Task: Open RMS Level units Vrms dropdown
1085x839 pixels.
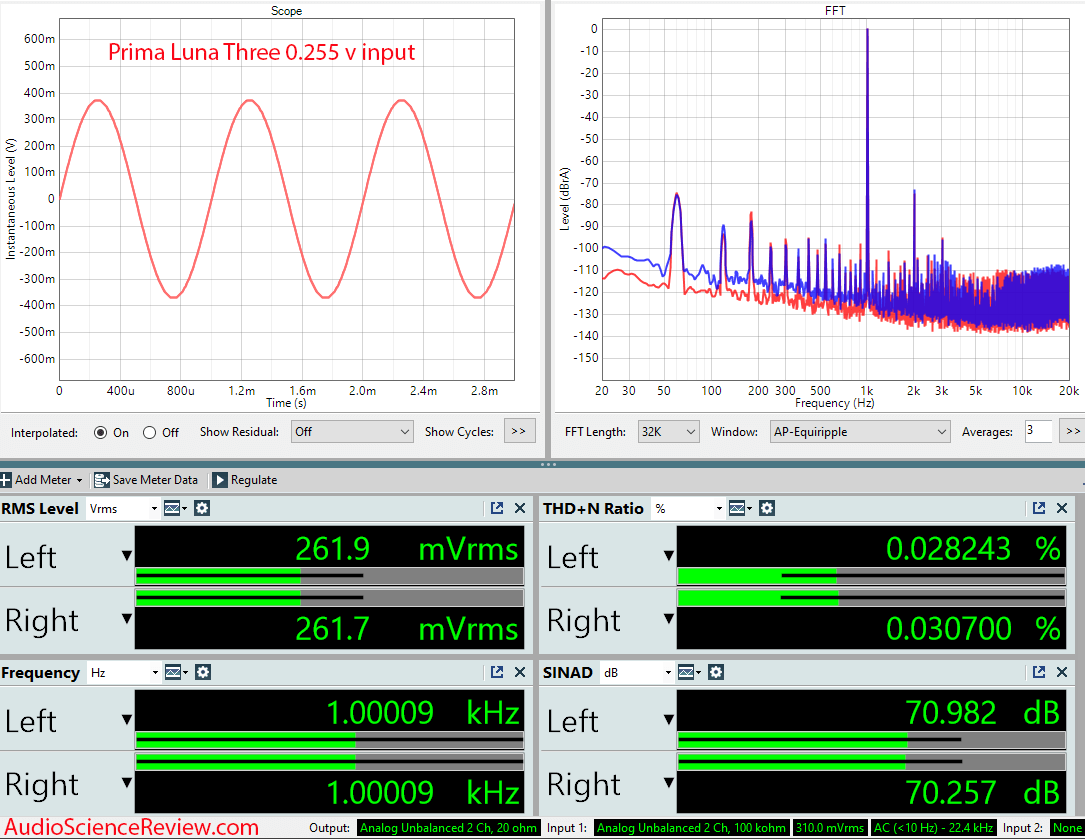Action: pyautogui.click(x=123, y=509)
